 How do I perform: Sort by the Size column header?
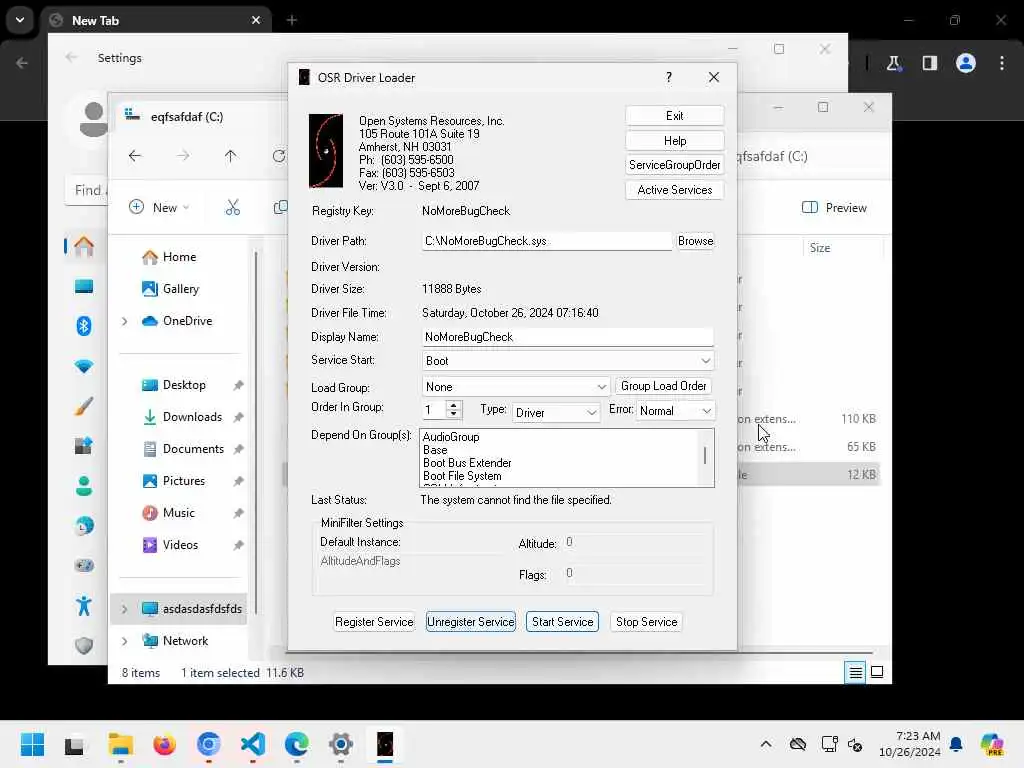coord(820,248)
